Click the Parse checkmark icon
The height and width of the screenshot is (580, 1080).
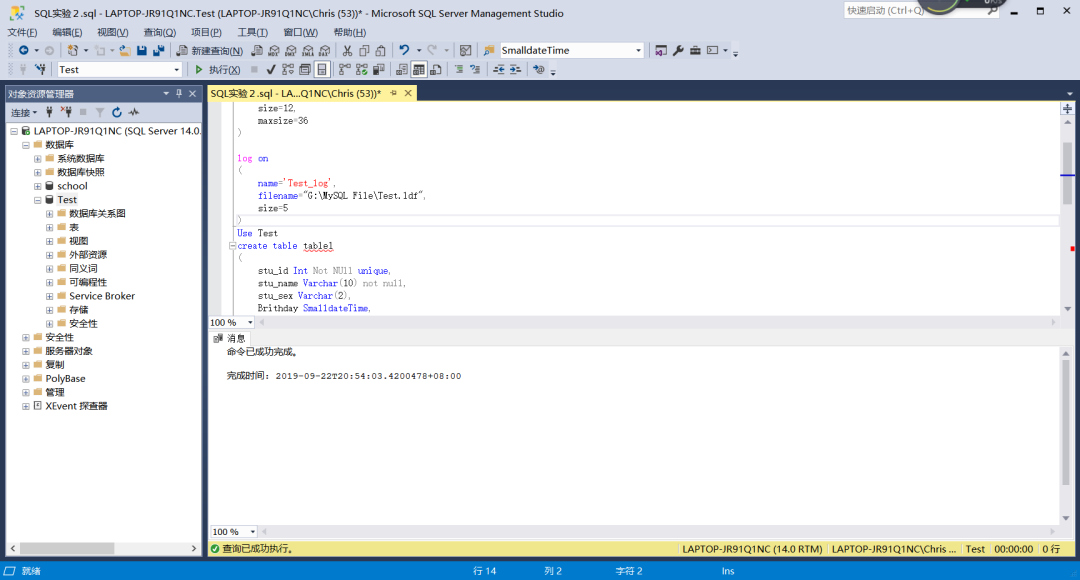pyautogui.click(x=271, y=70)
